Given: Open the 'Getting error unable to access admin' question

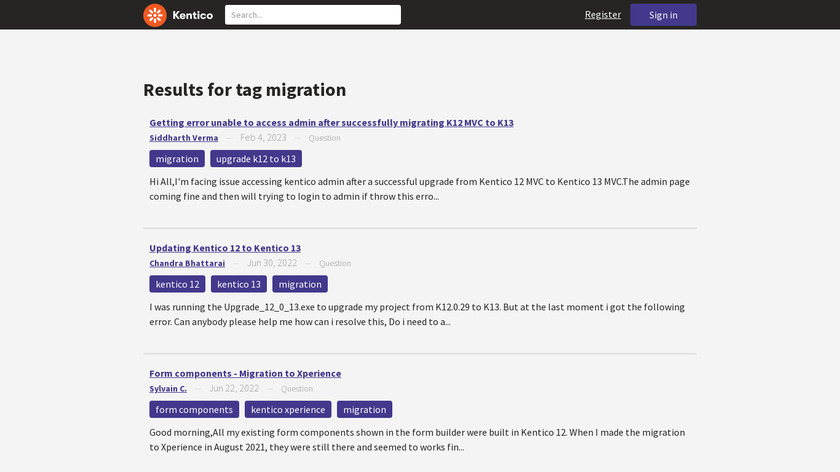Looking at the screenshot, I should tap(331, 123).
